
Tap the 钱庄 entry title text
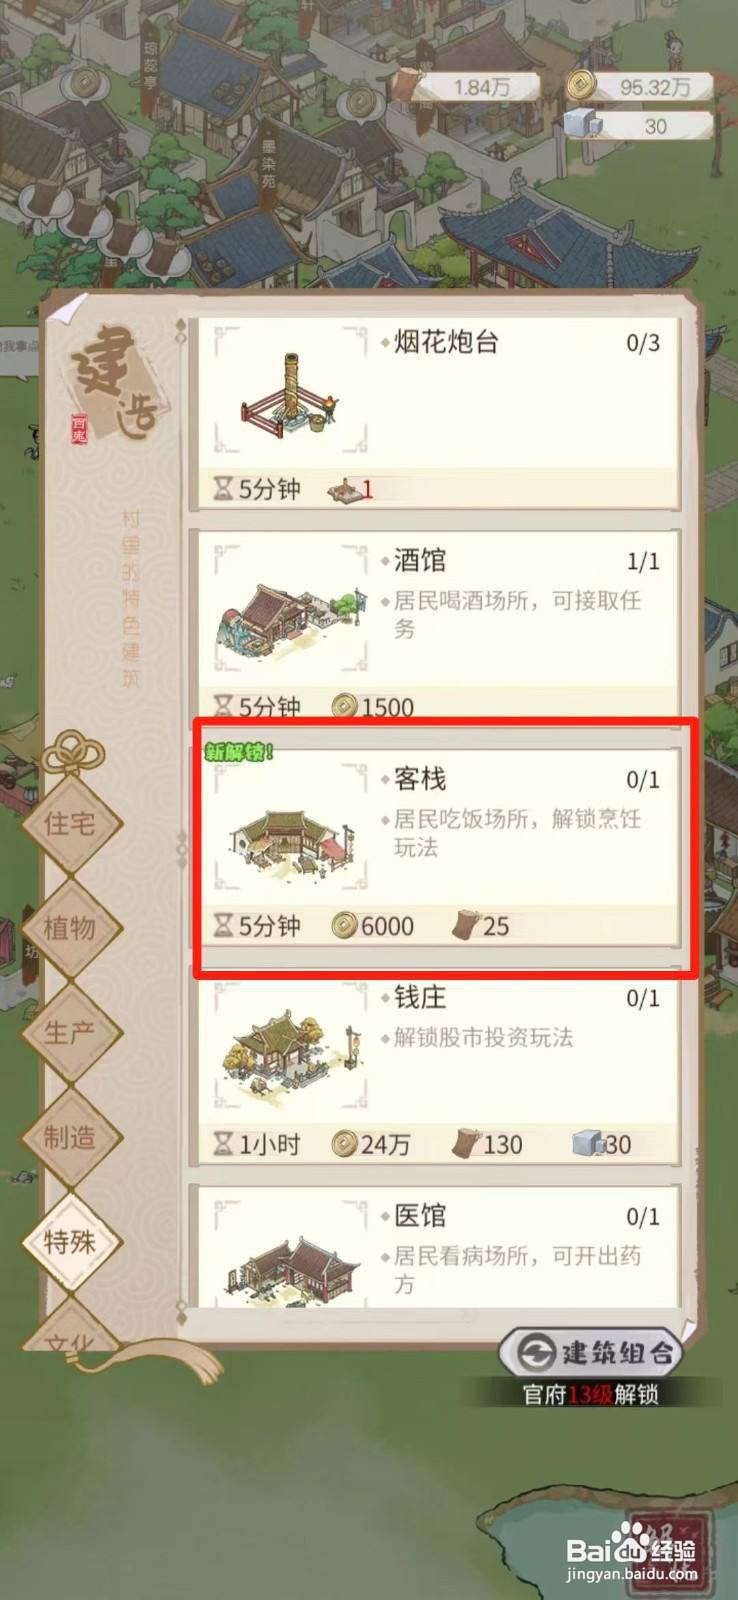(420, 997)
